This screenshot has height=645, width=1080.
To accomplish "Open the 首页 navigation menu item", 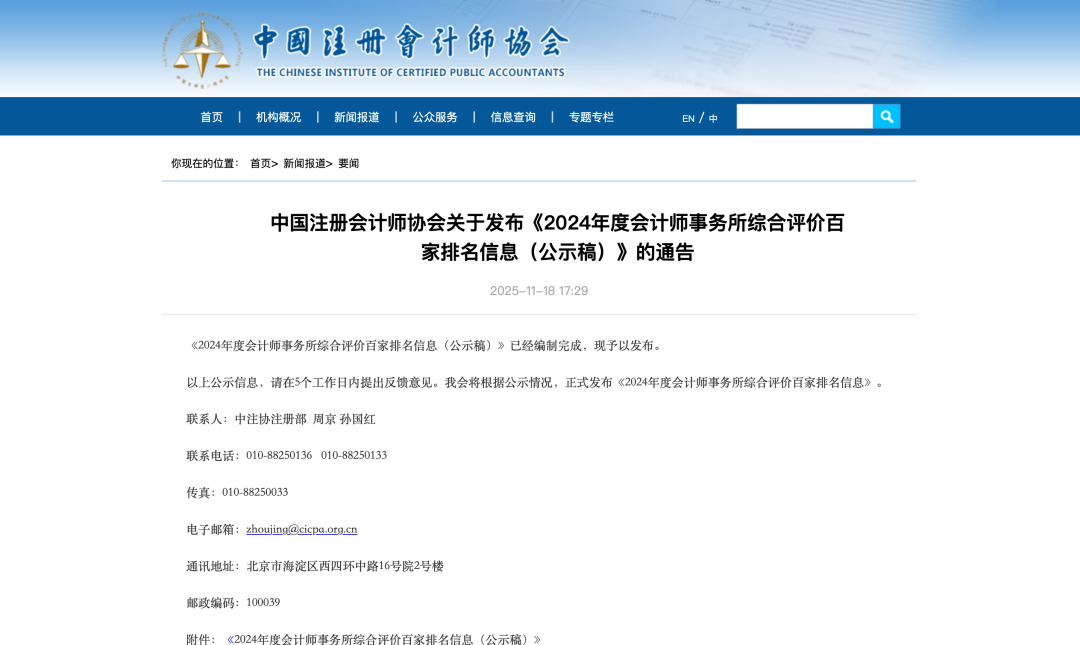I will point(211,117).
